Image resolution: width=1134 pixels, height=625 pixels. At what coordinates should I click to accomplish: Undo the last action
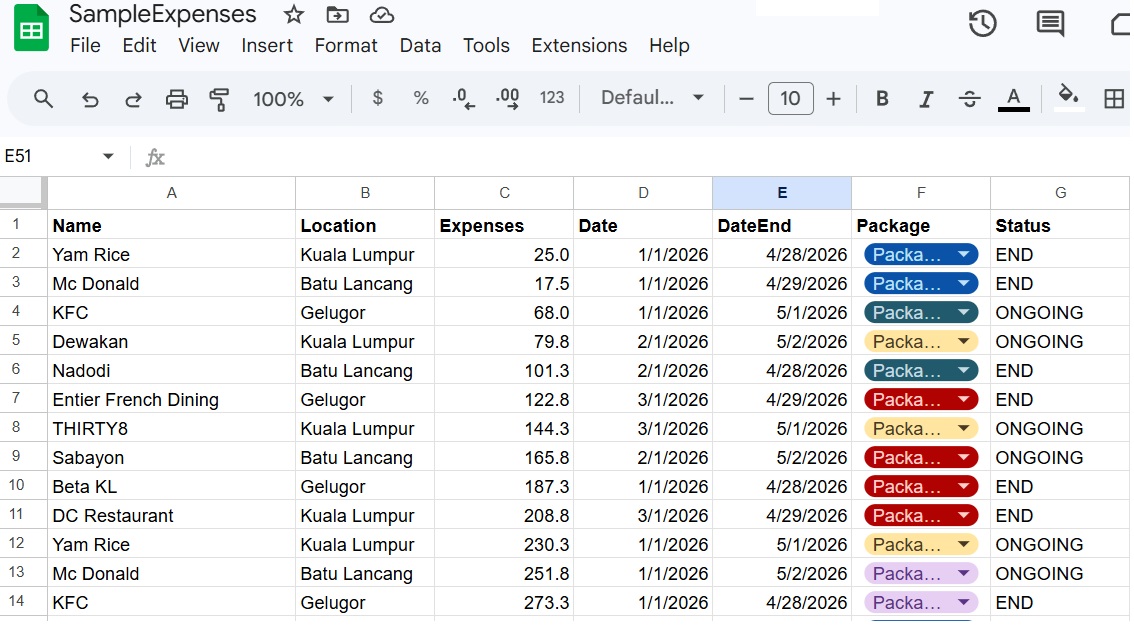point(90,98)
